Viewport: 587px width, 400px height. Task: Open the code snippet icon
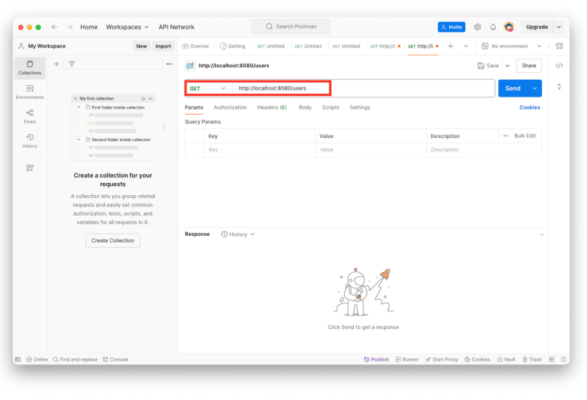click(559, 66)
